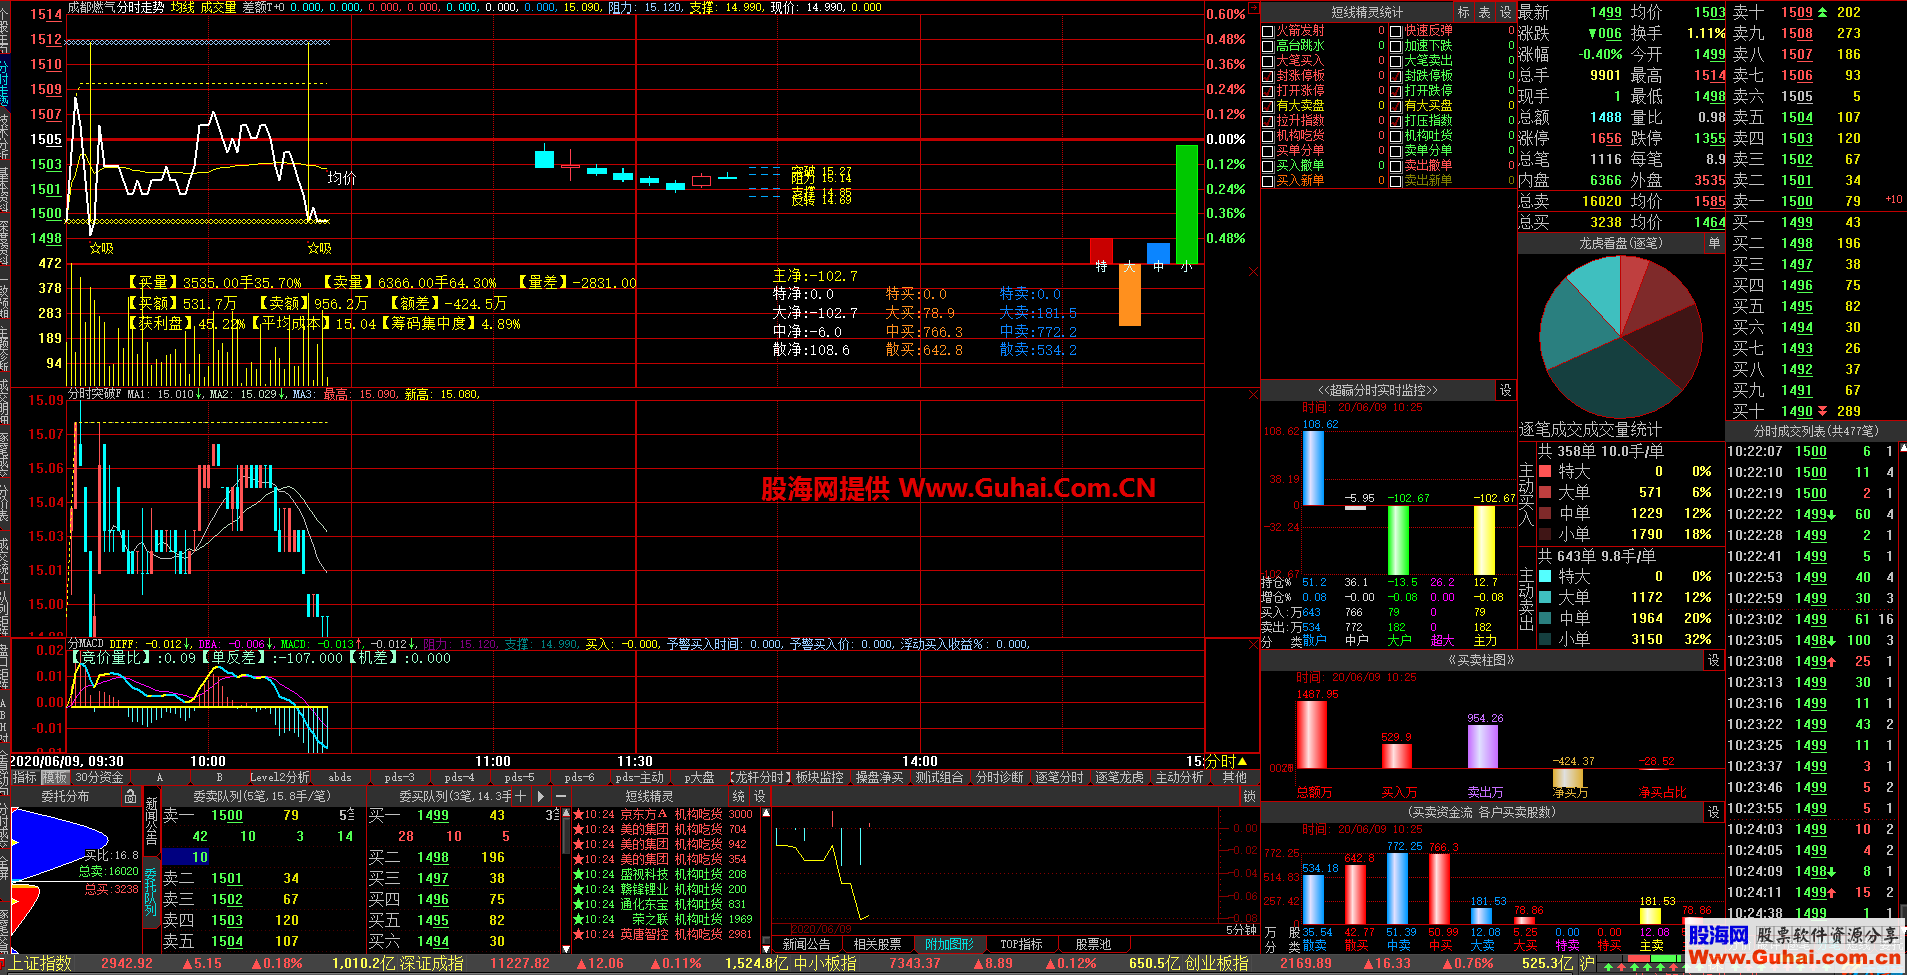This screenshot has width=1907, height=975.
Task: Click the green up-arrow next to 卖十 1509
Action: (x=1822, y=12)
